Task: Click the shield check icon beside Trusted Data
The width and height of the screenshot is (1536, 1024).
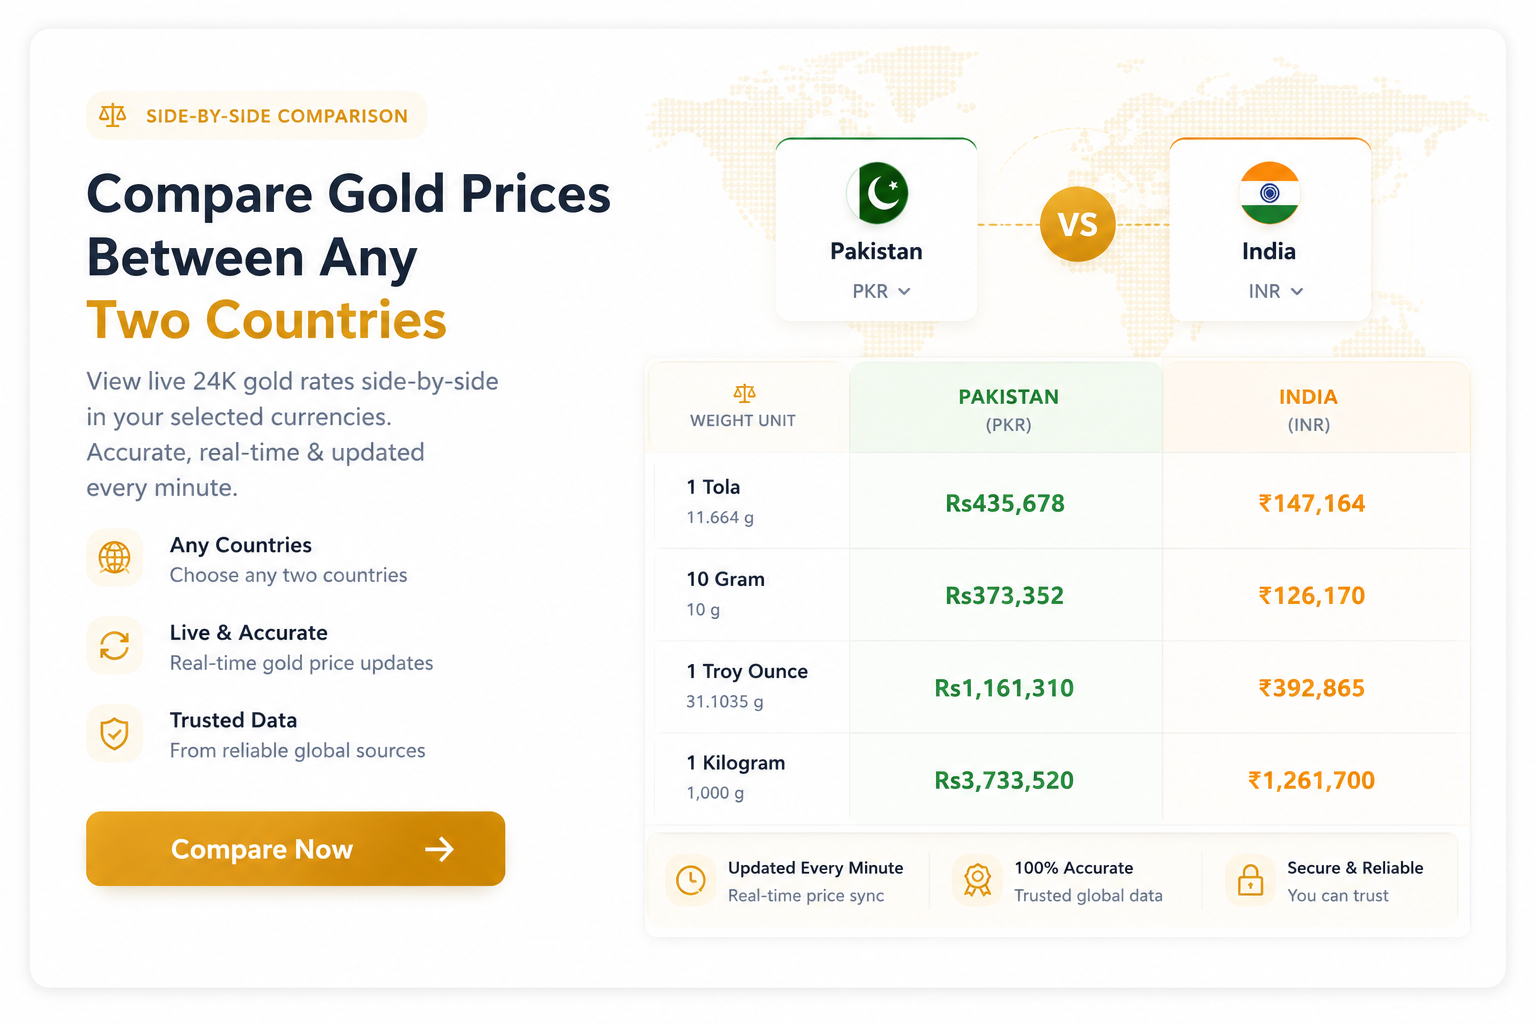Action: click(114, 734)
